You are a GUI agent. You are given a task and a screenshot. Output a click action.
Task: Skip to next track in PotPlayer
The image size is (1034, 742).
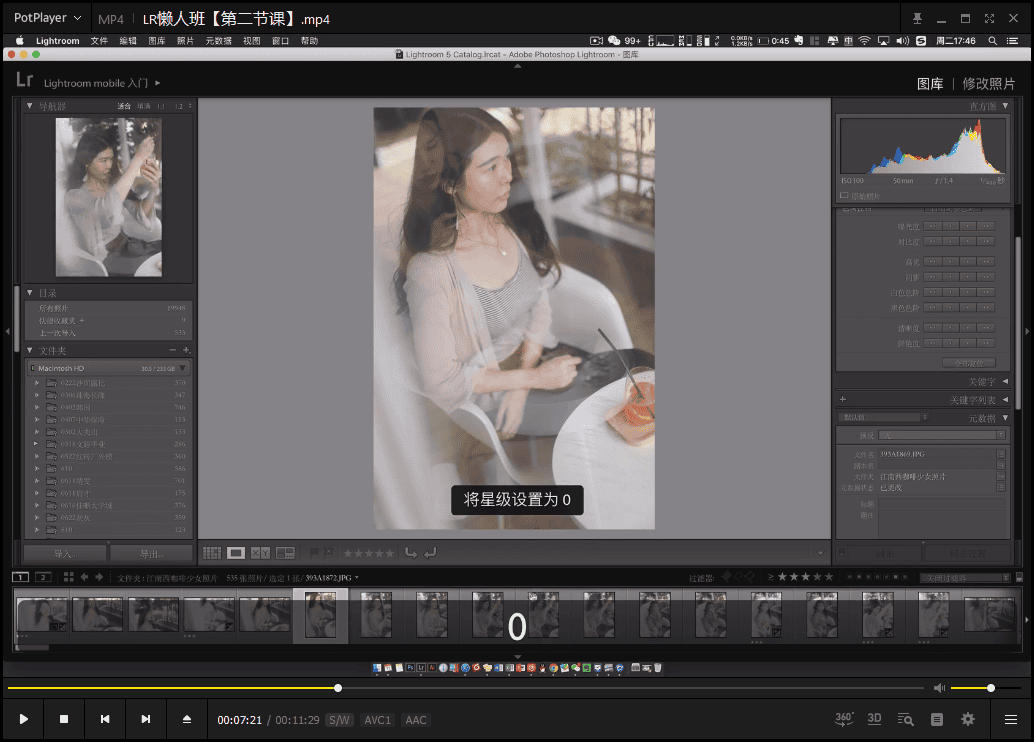146,719
